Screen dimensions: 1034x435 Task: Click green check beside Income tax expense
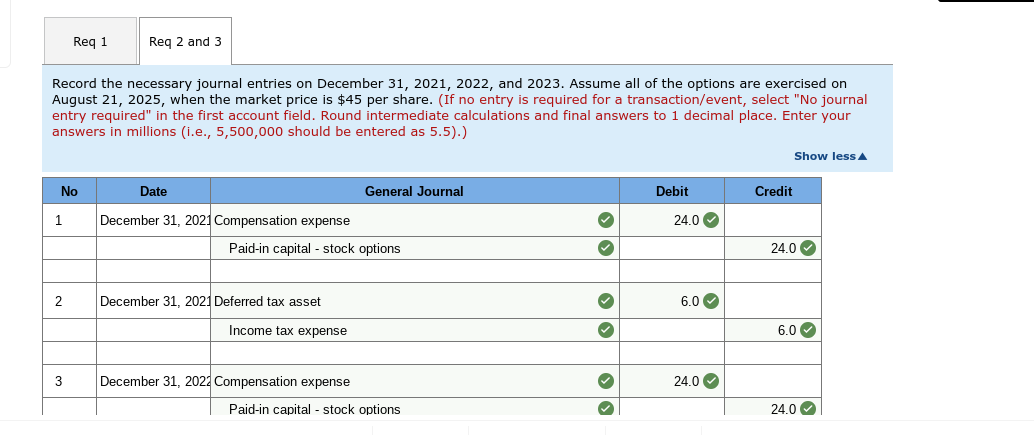[x=605, y=330]
